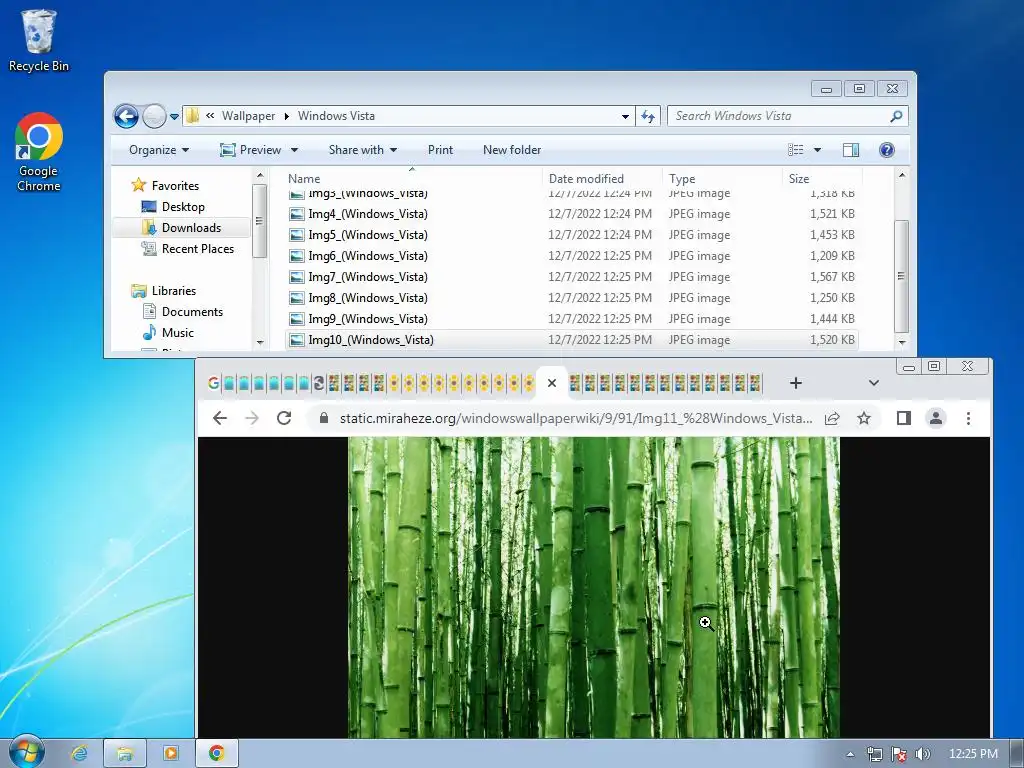Click the Preview toolbar button
Image resolution: width=1024 pixels, height=768 pixels.
tap(251, 150)
